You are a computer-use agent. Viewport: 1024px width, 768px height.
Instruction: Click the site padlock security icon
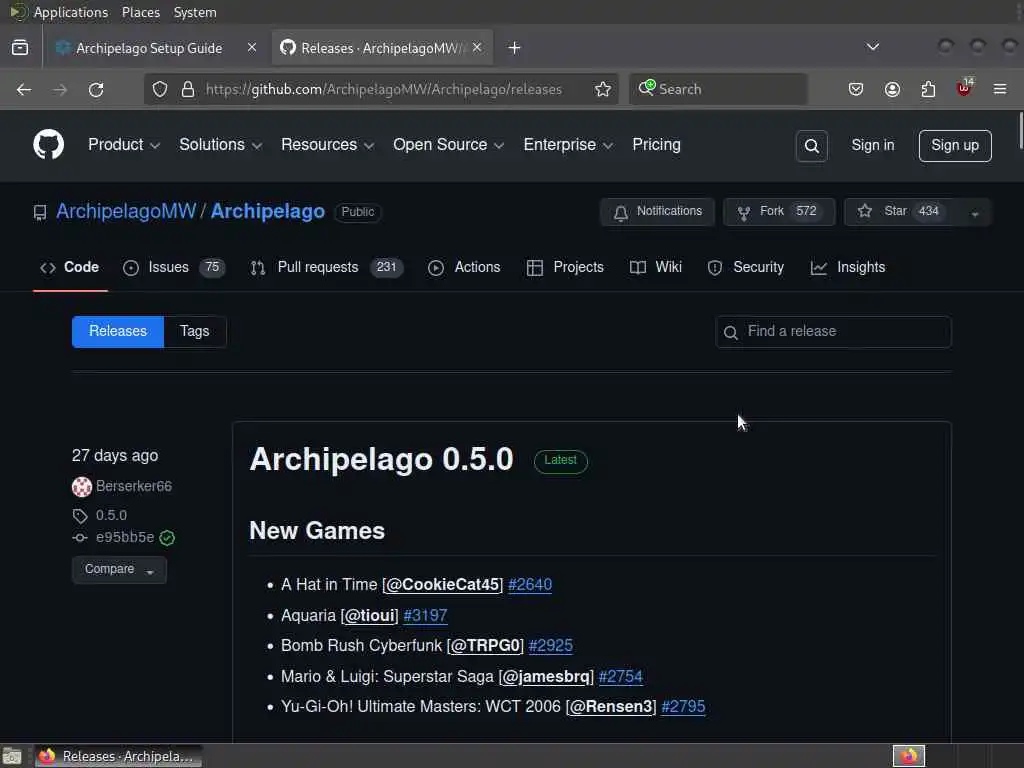(x=188, y=89)
